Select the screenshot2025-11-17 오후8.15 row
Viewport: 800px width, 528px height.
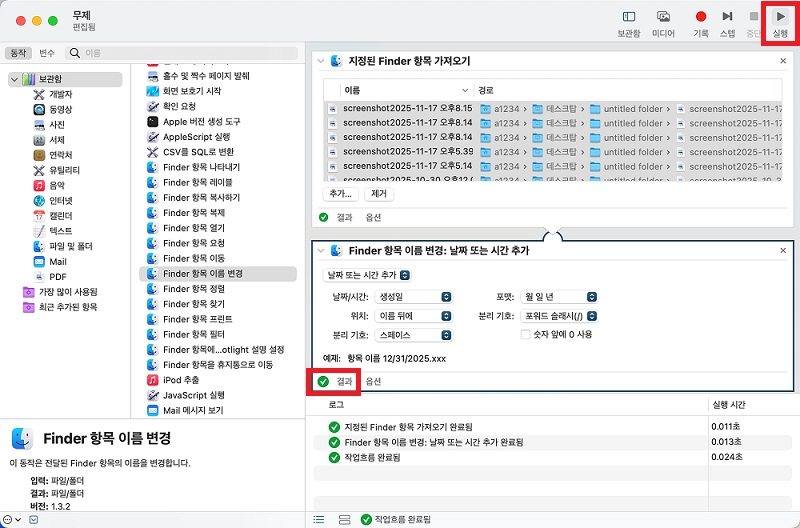[554, 109]
